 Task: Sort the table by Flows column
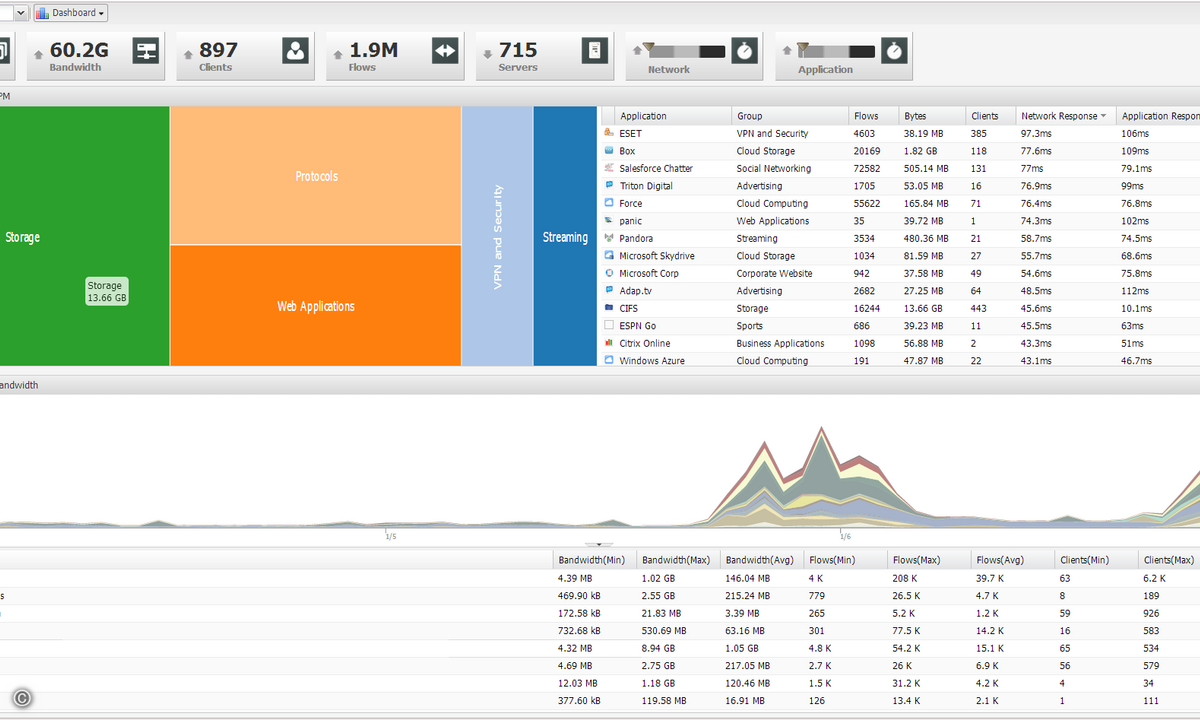pyautogui.click(x=873, y=116)
